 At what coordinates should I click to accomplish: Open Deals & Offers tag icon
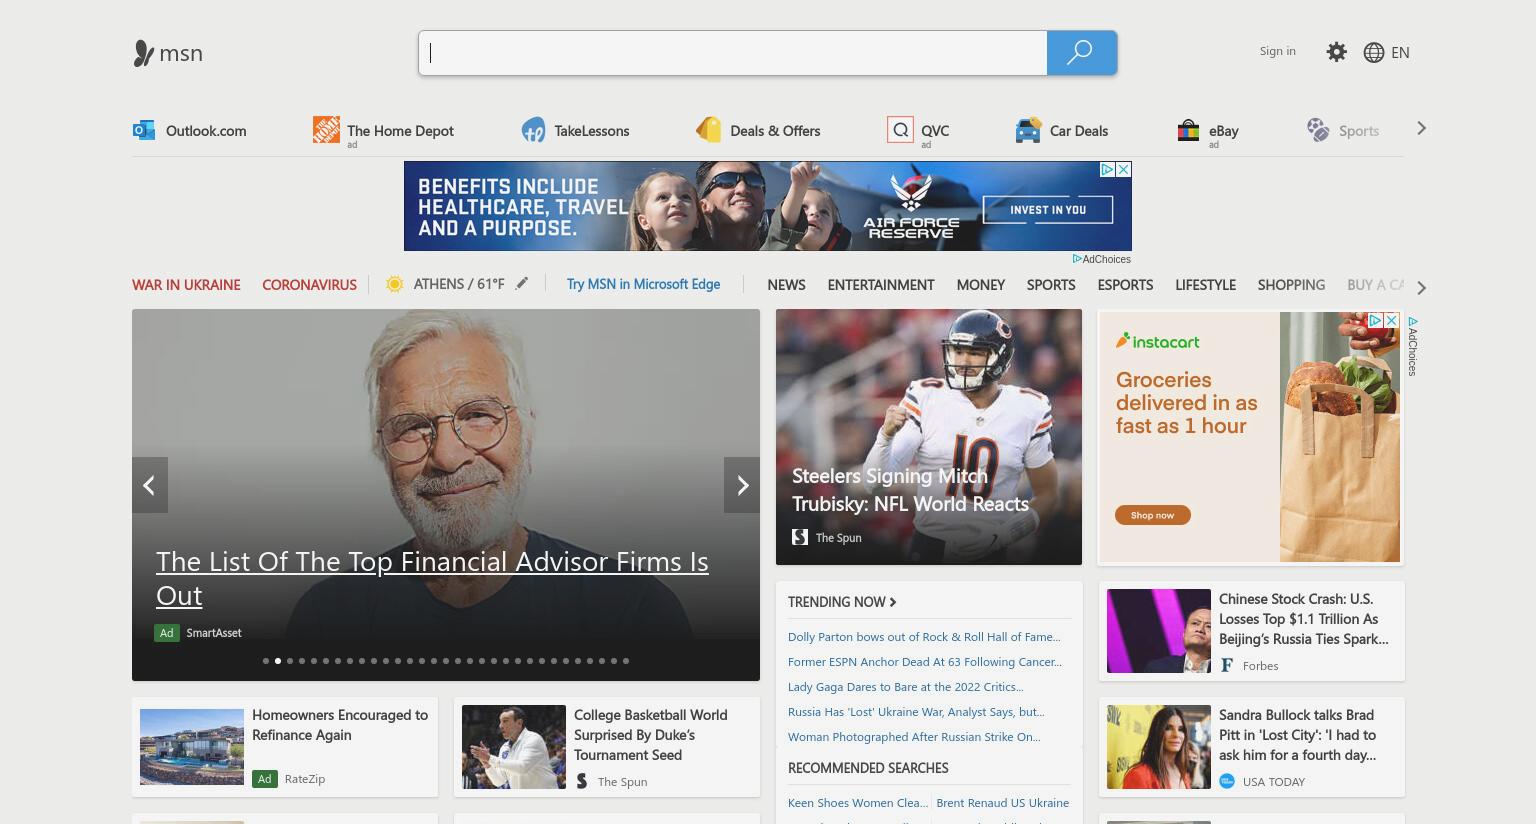click(x=709, y=130)
